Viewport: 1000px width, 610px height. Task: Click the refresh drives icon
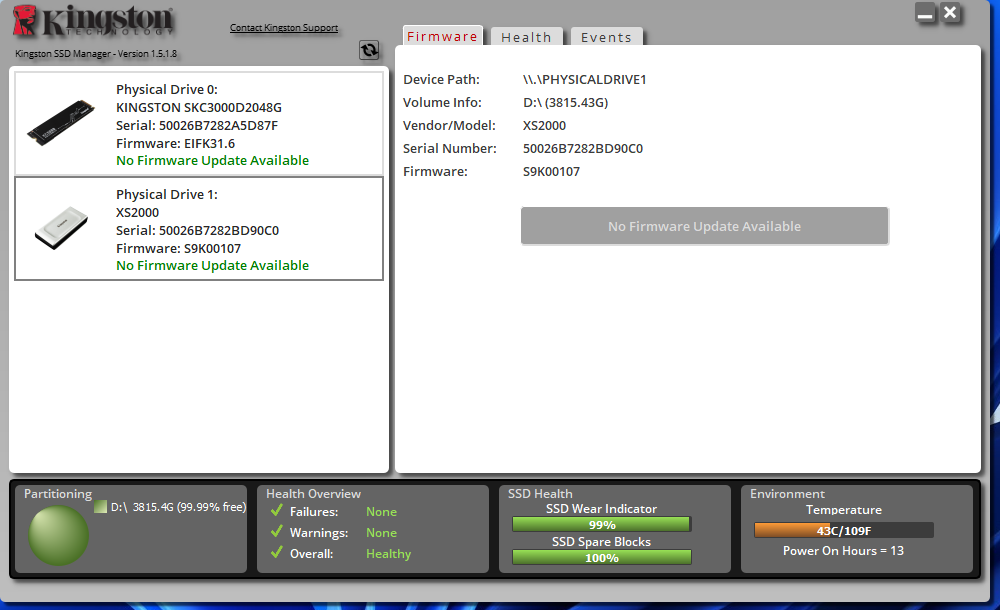(369, 50)
